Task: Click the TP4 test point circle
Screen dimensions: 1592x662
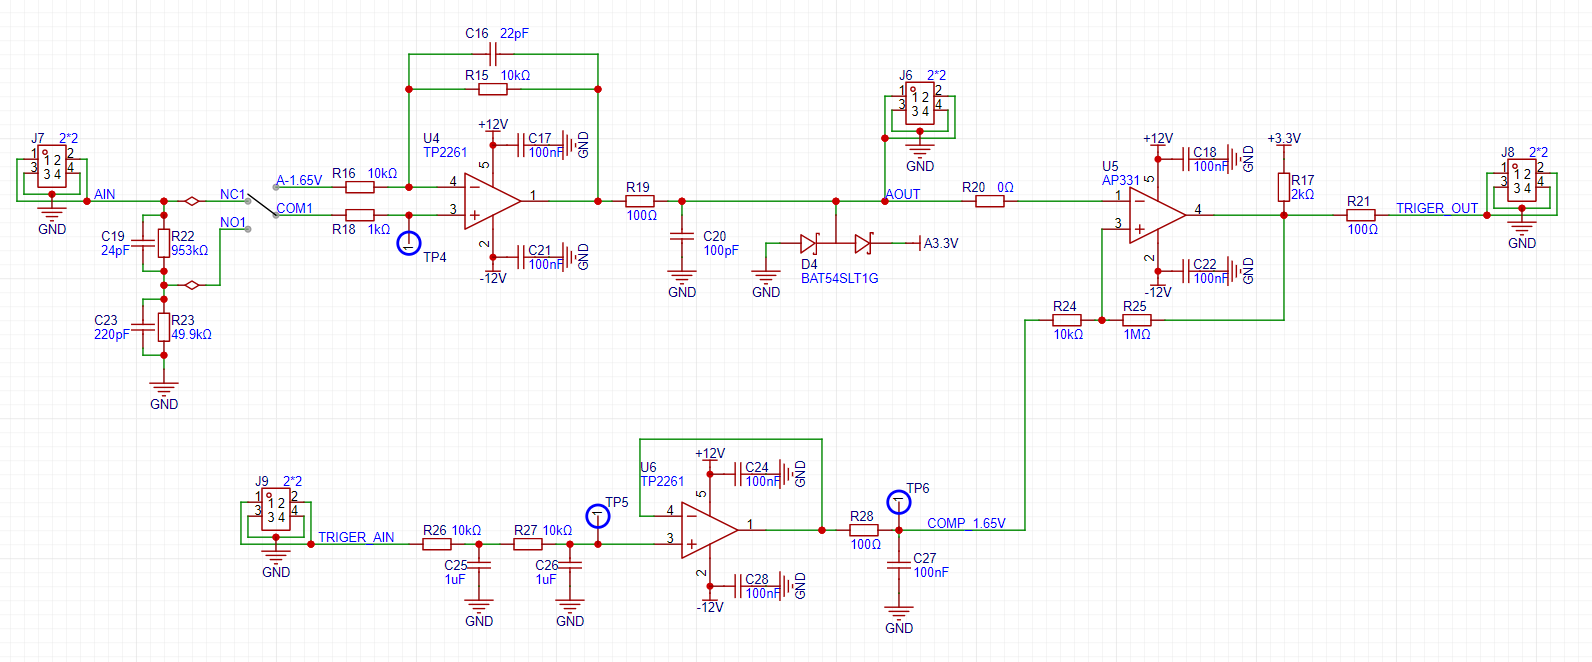Action: pos(409,243)
